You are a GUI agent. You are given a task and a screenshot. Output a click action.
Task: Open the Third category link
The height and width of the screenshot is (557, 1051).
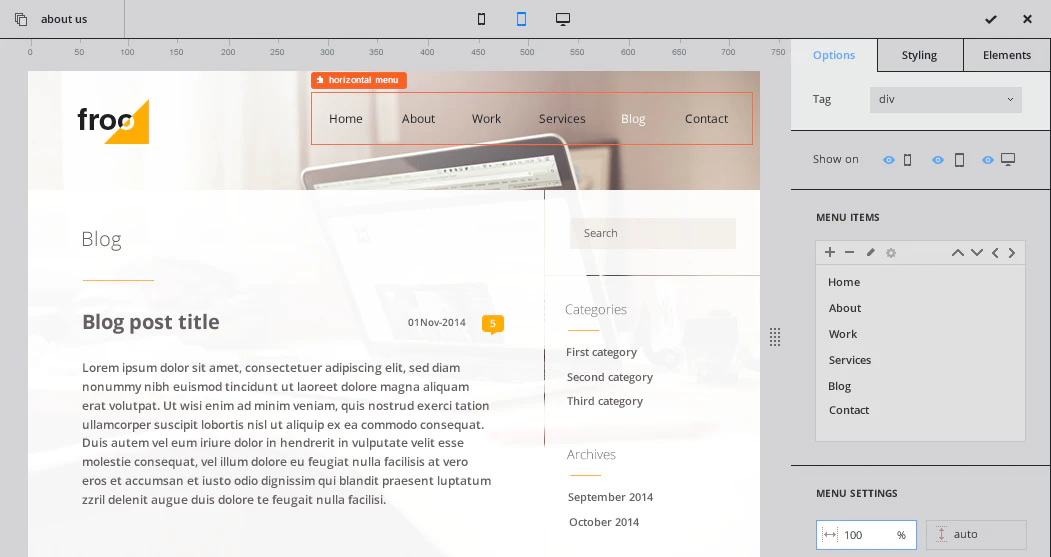point(605,401)
